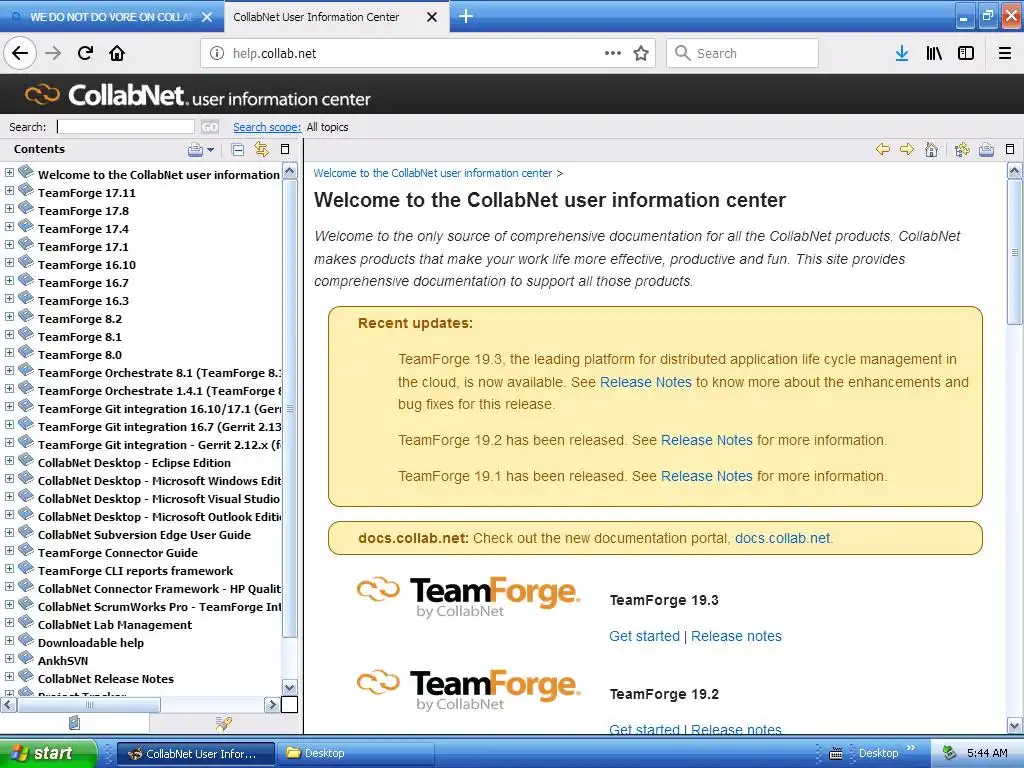Select the CollabNet User Information Center tab
The image size is (1024, 768).
coord(316,17)
